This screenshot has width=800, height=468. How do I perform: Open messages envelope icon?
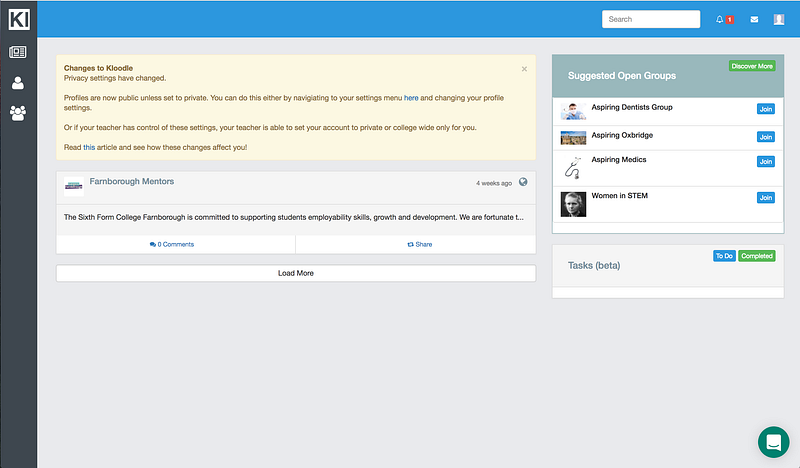[754, 19]
